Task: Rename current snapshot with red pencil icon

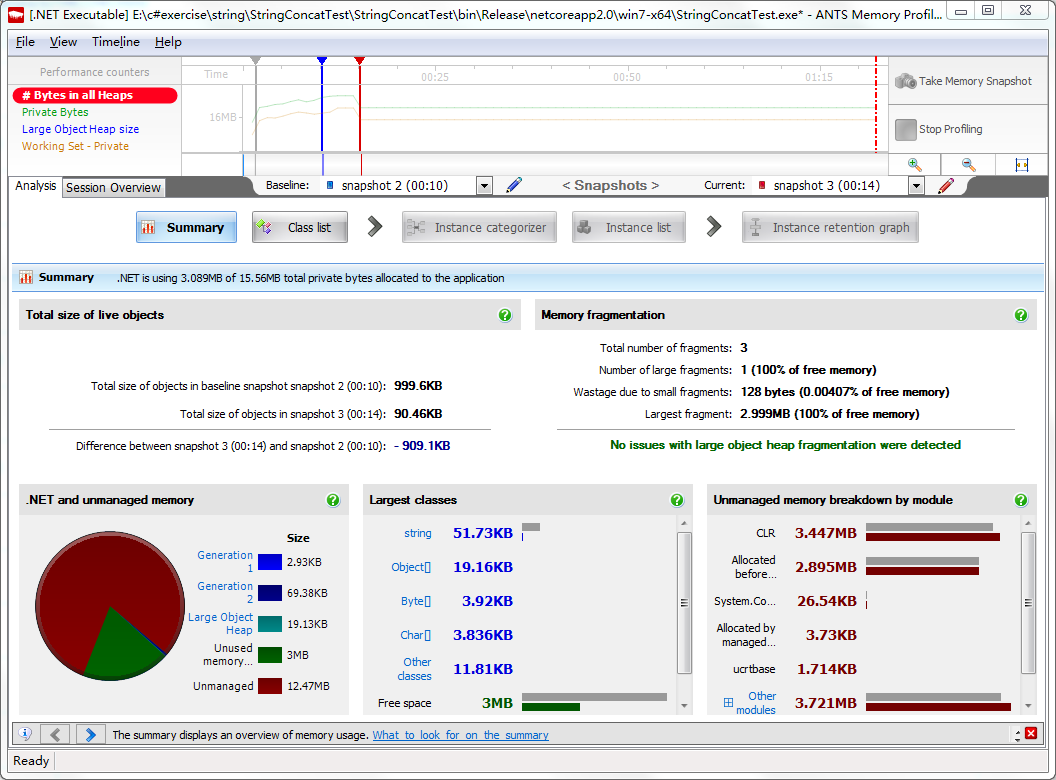Action: (946, 185)
